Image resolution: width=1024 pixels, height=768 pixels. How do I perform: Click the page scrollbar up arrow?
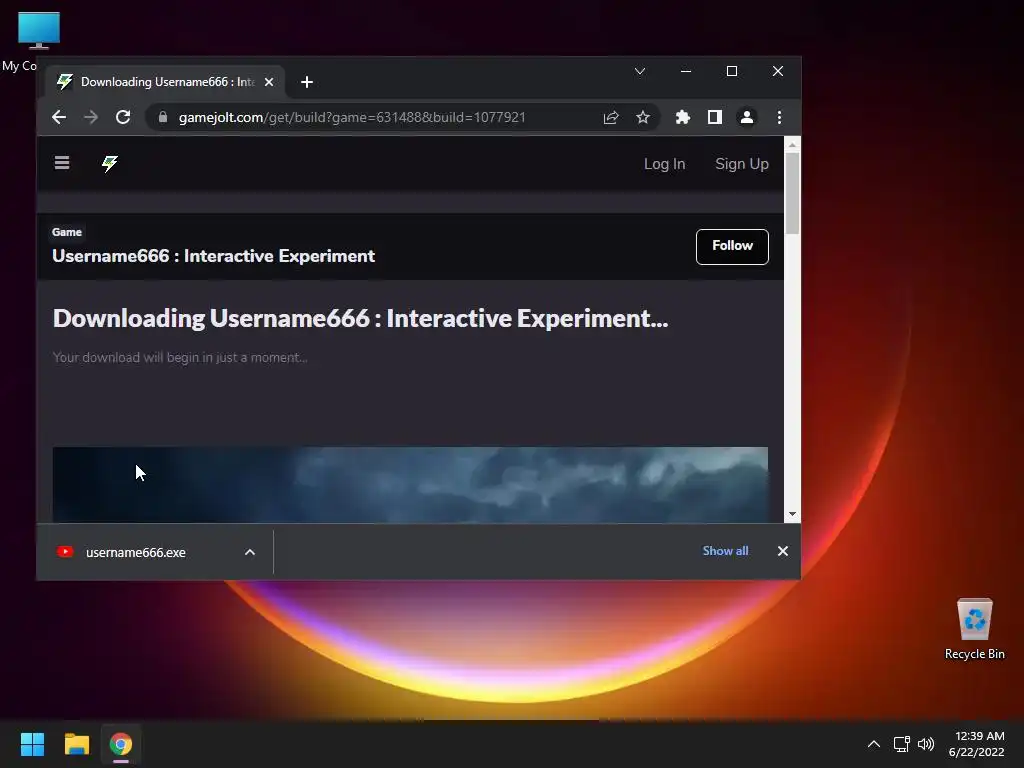pos(792,145)
